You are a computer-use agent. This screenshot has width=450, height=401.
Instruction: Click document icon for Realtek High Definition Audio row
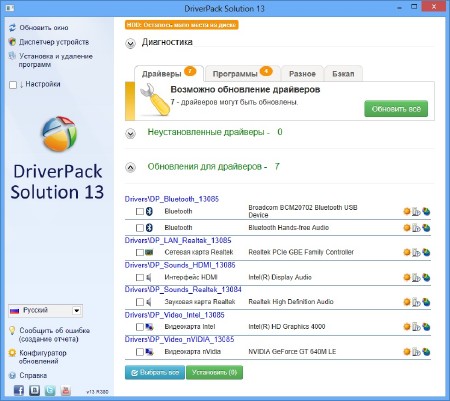tap(416, 302)
